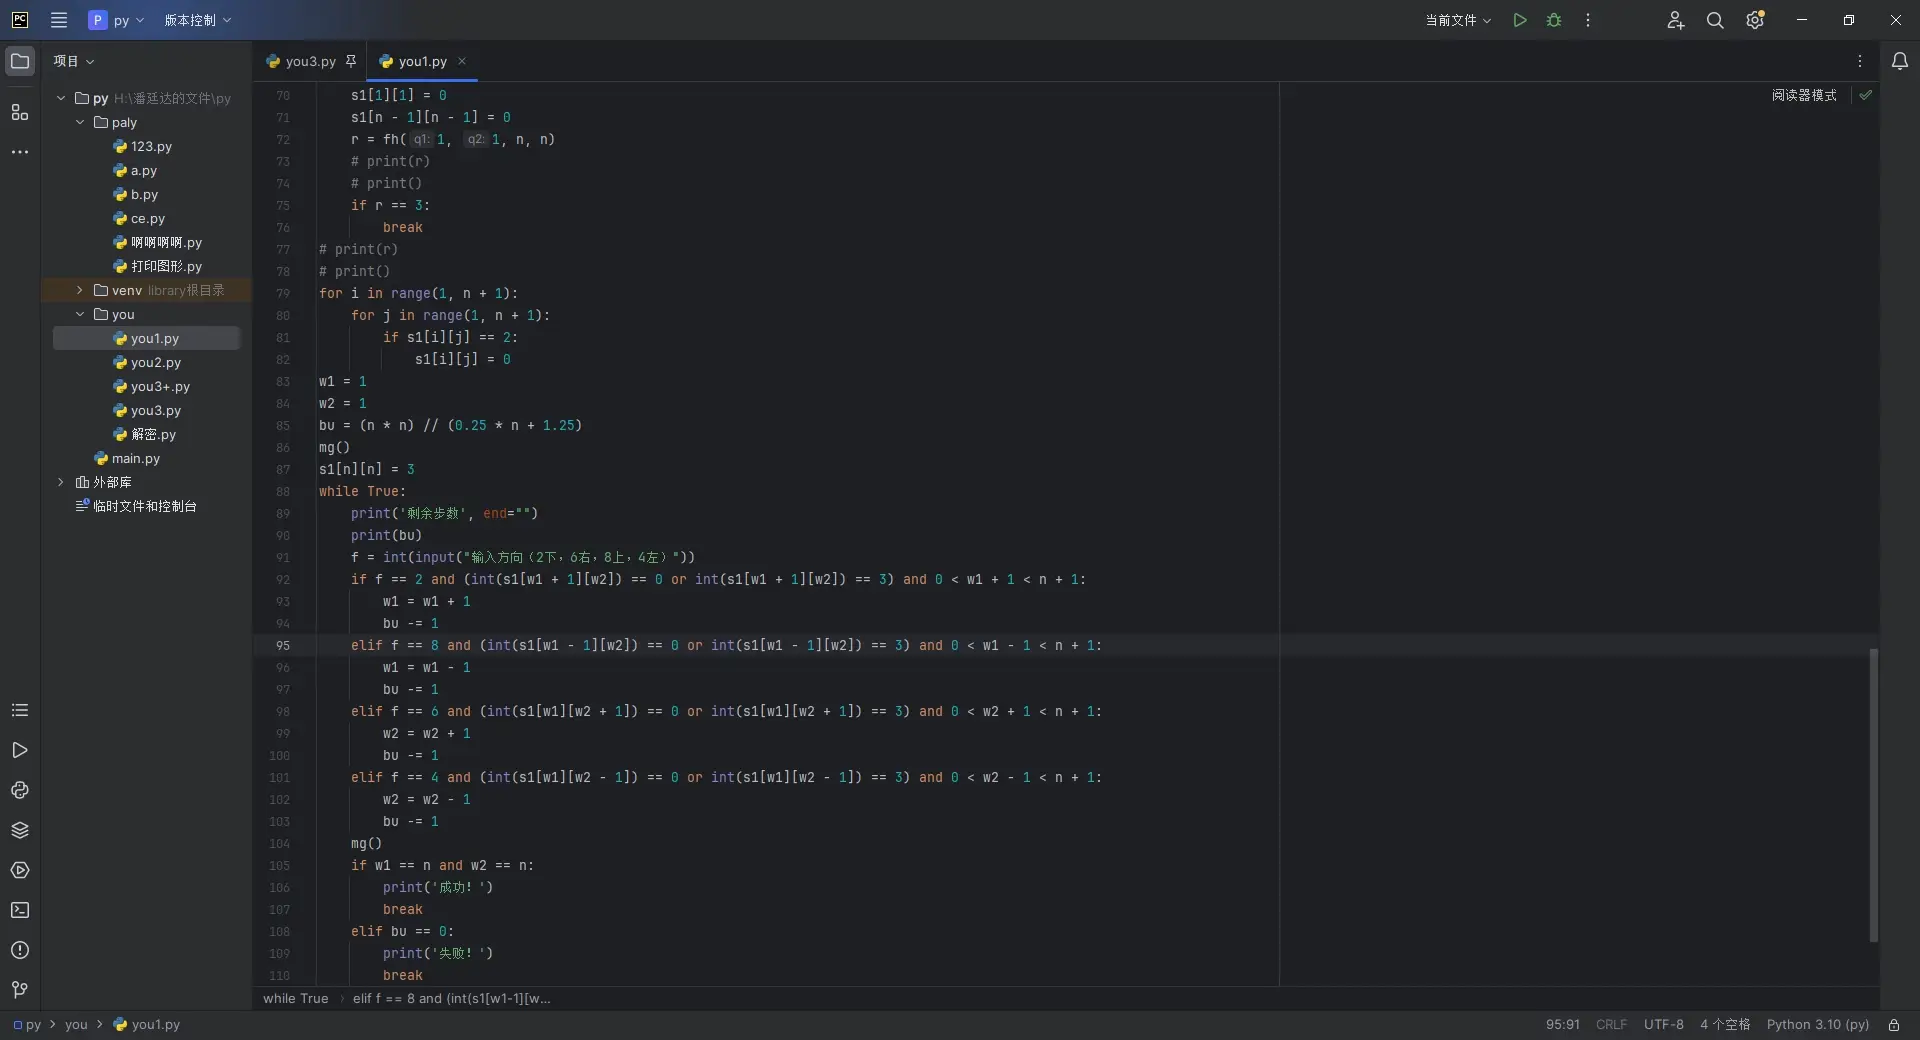Open the version control dropdown

(198, 20)
